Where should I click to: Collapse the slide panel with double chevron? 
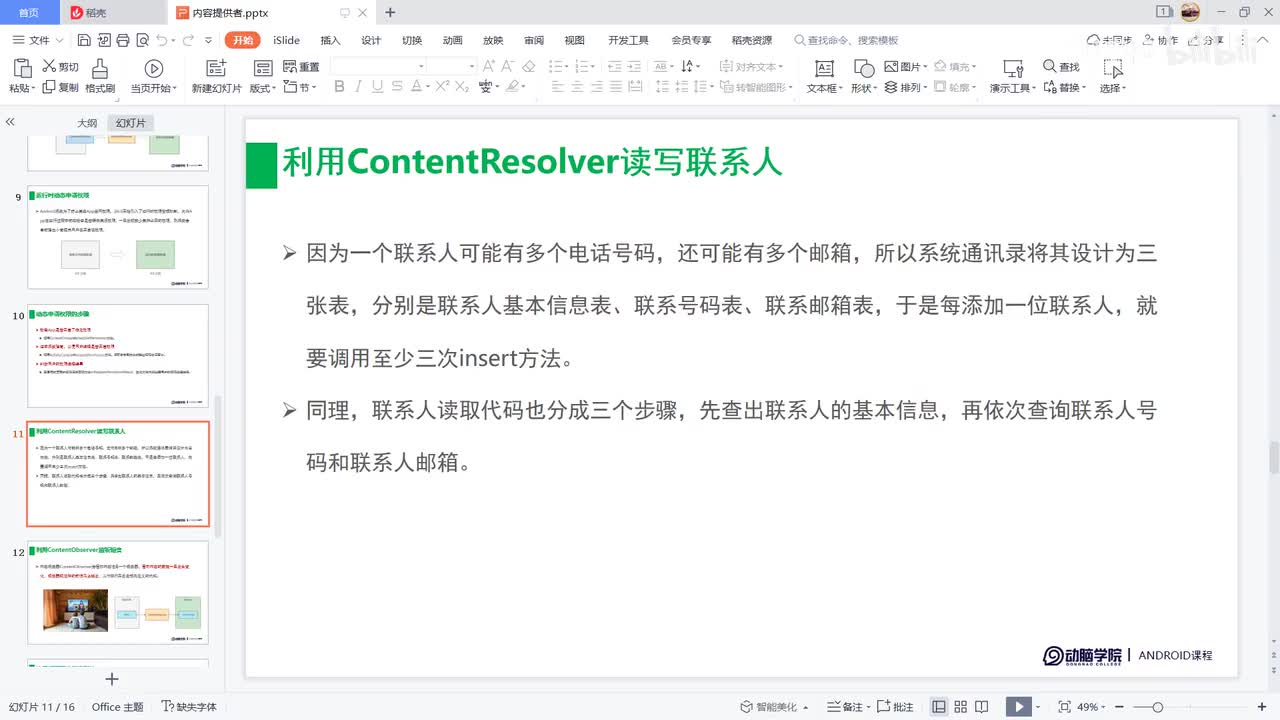click(x=10, y=122)
